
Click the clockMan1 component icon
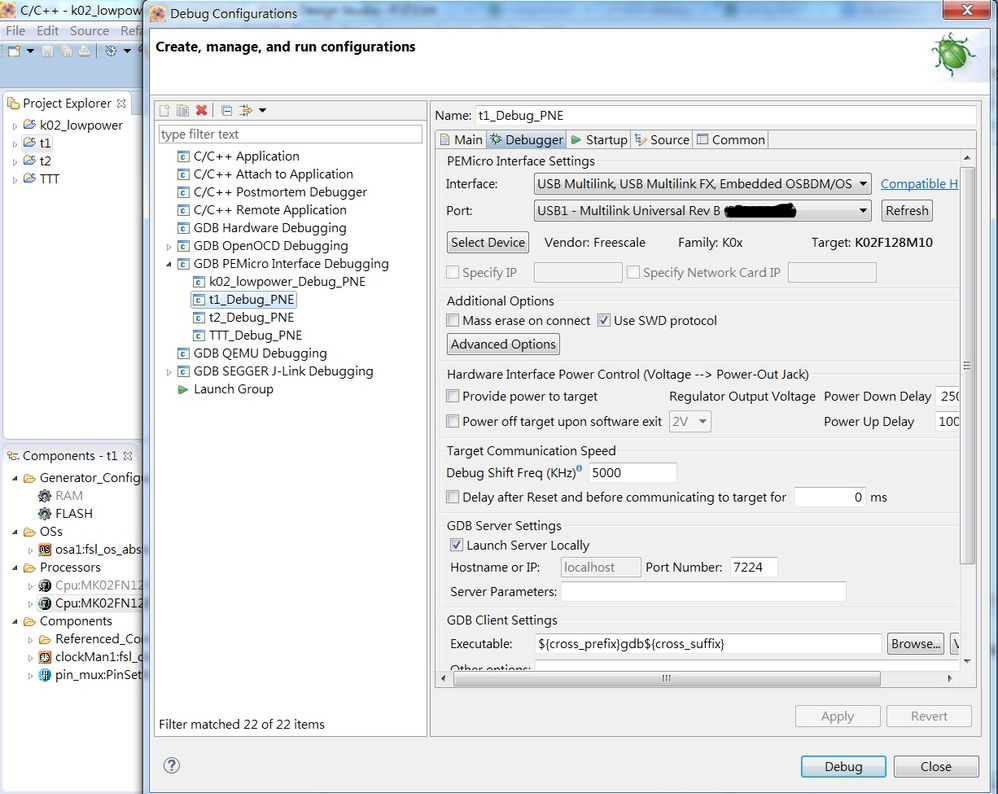[x=45, y=656]
